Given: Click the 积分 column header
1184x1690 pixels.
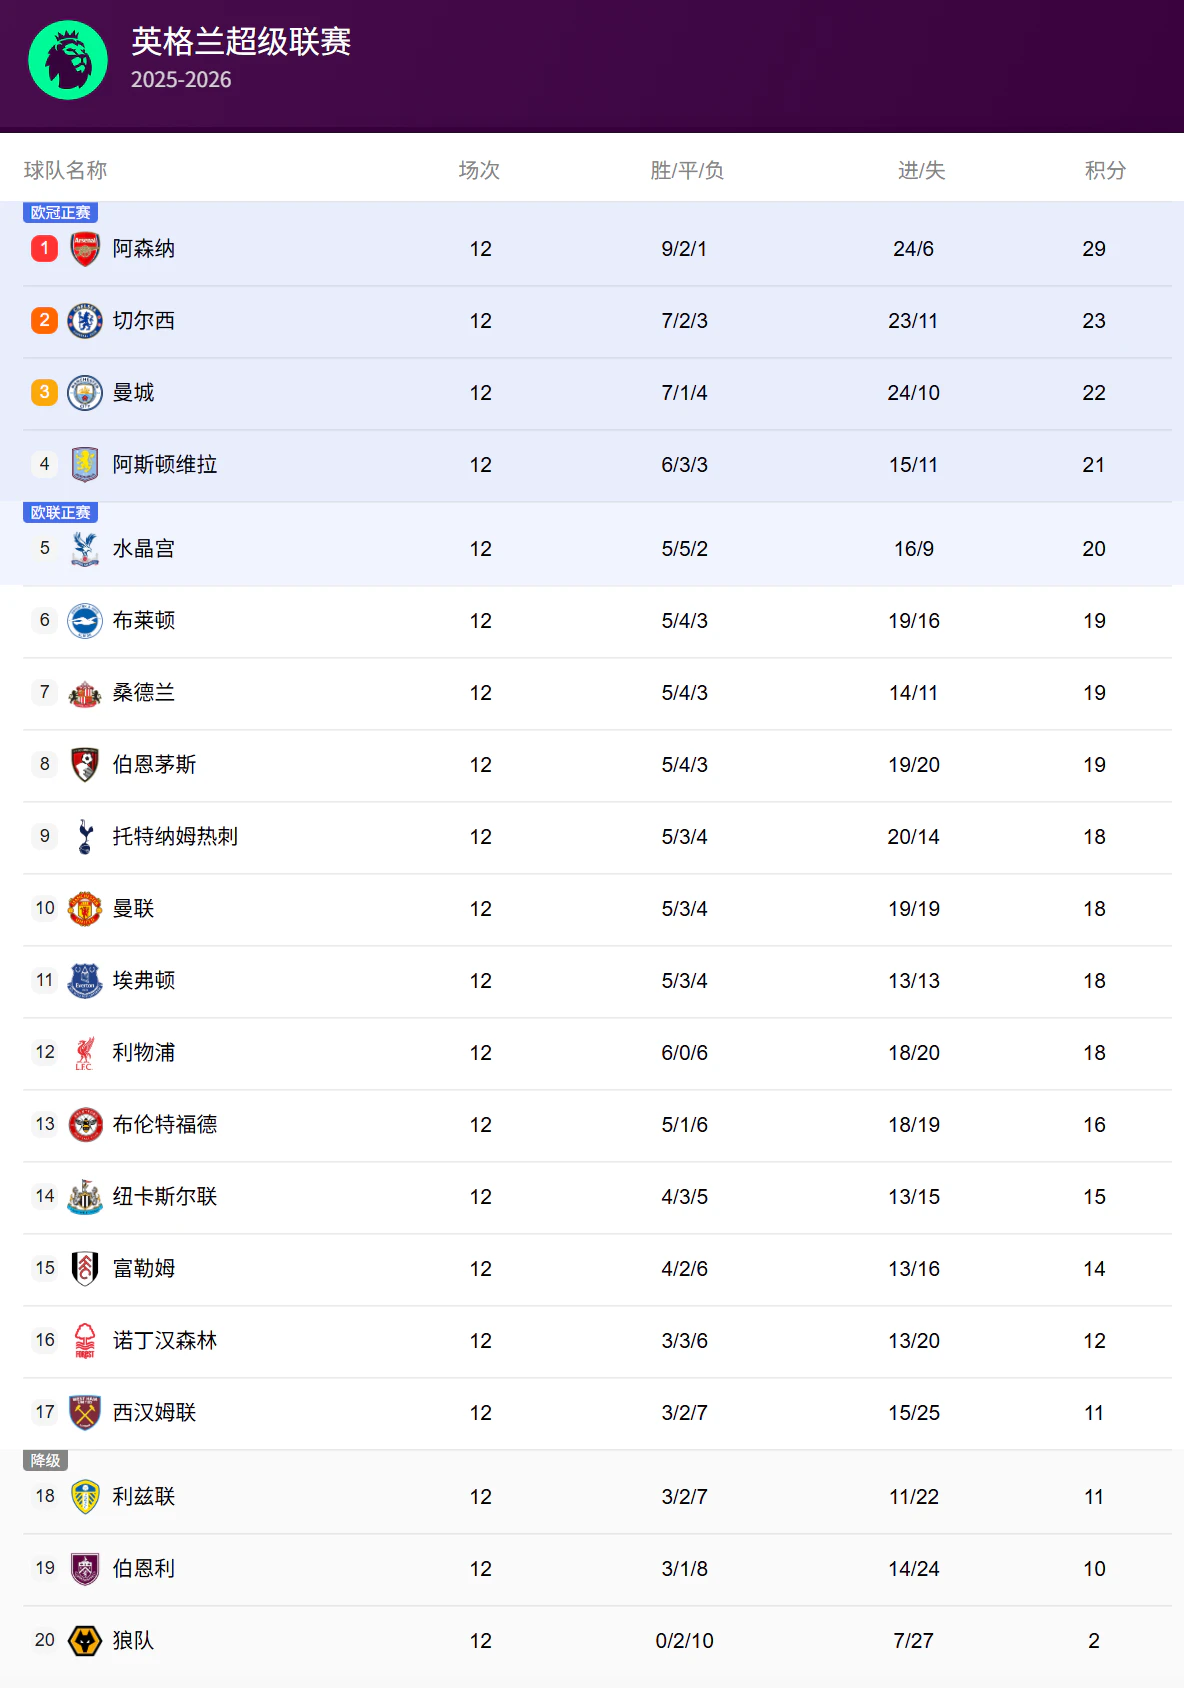Looking at the screenshot, I should pyautogui.click(x=1105, y=170).
